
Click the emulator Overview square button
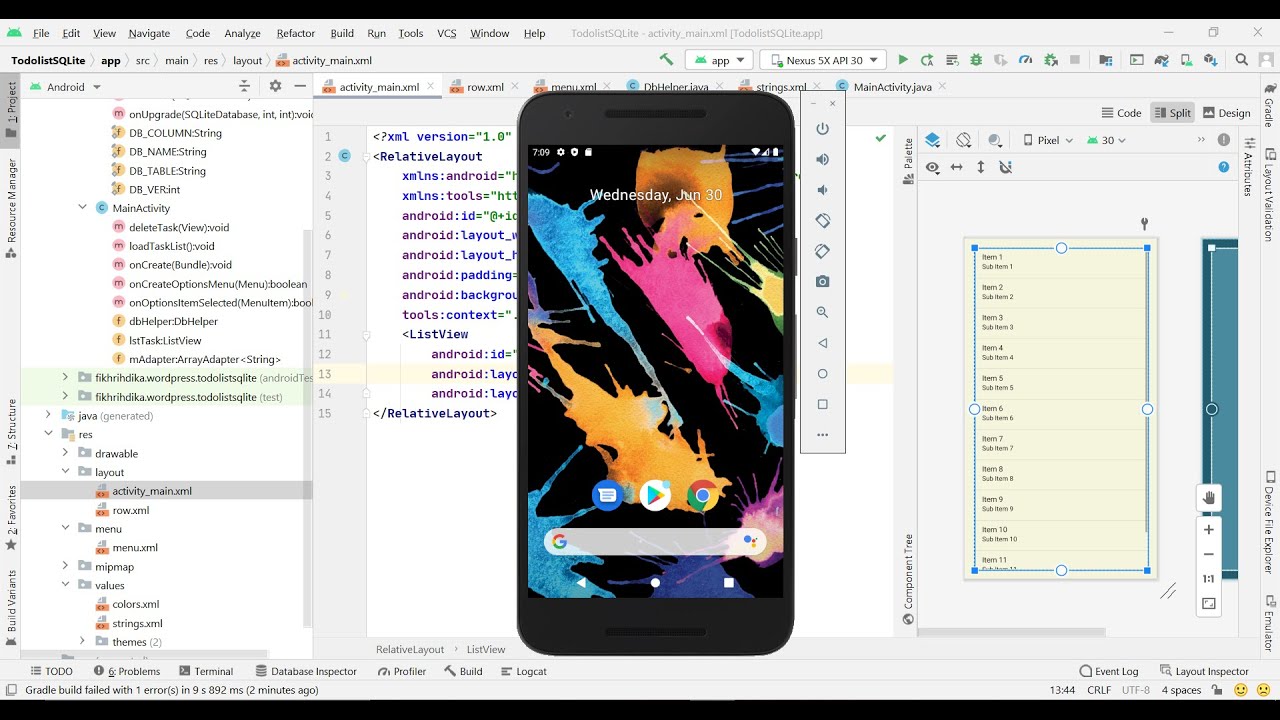(823, 404)
